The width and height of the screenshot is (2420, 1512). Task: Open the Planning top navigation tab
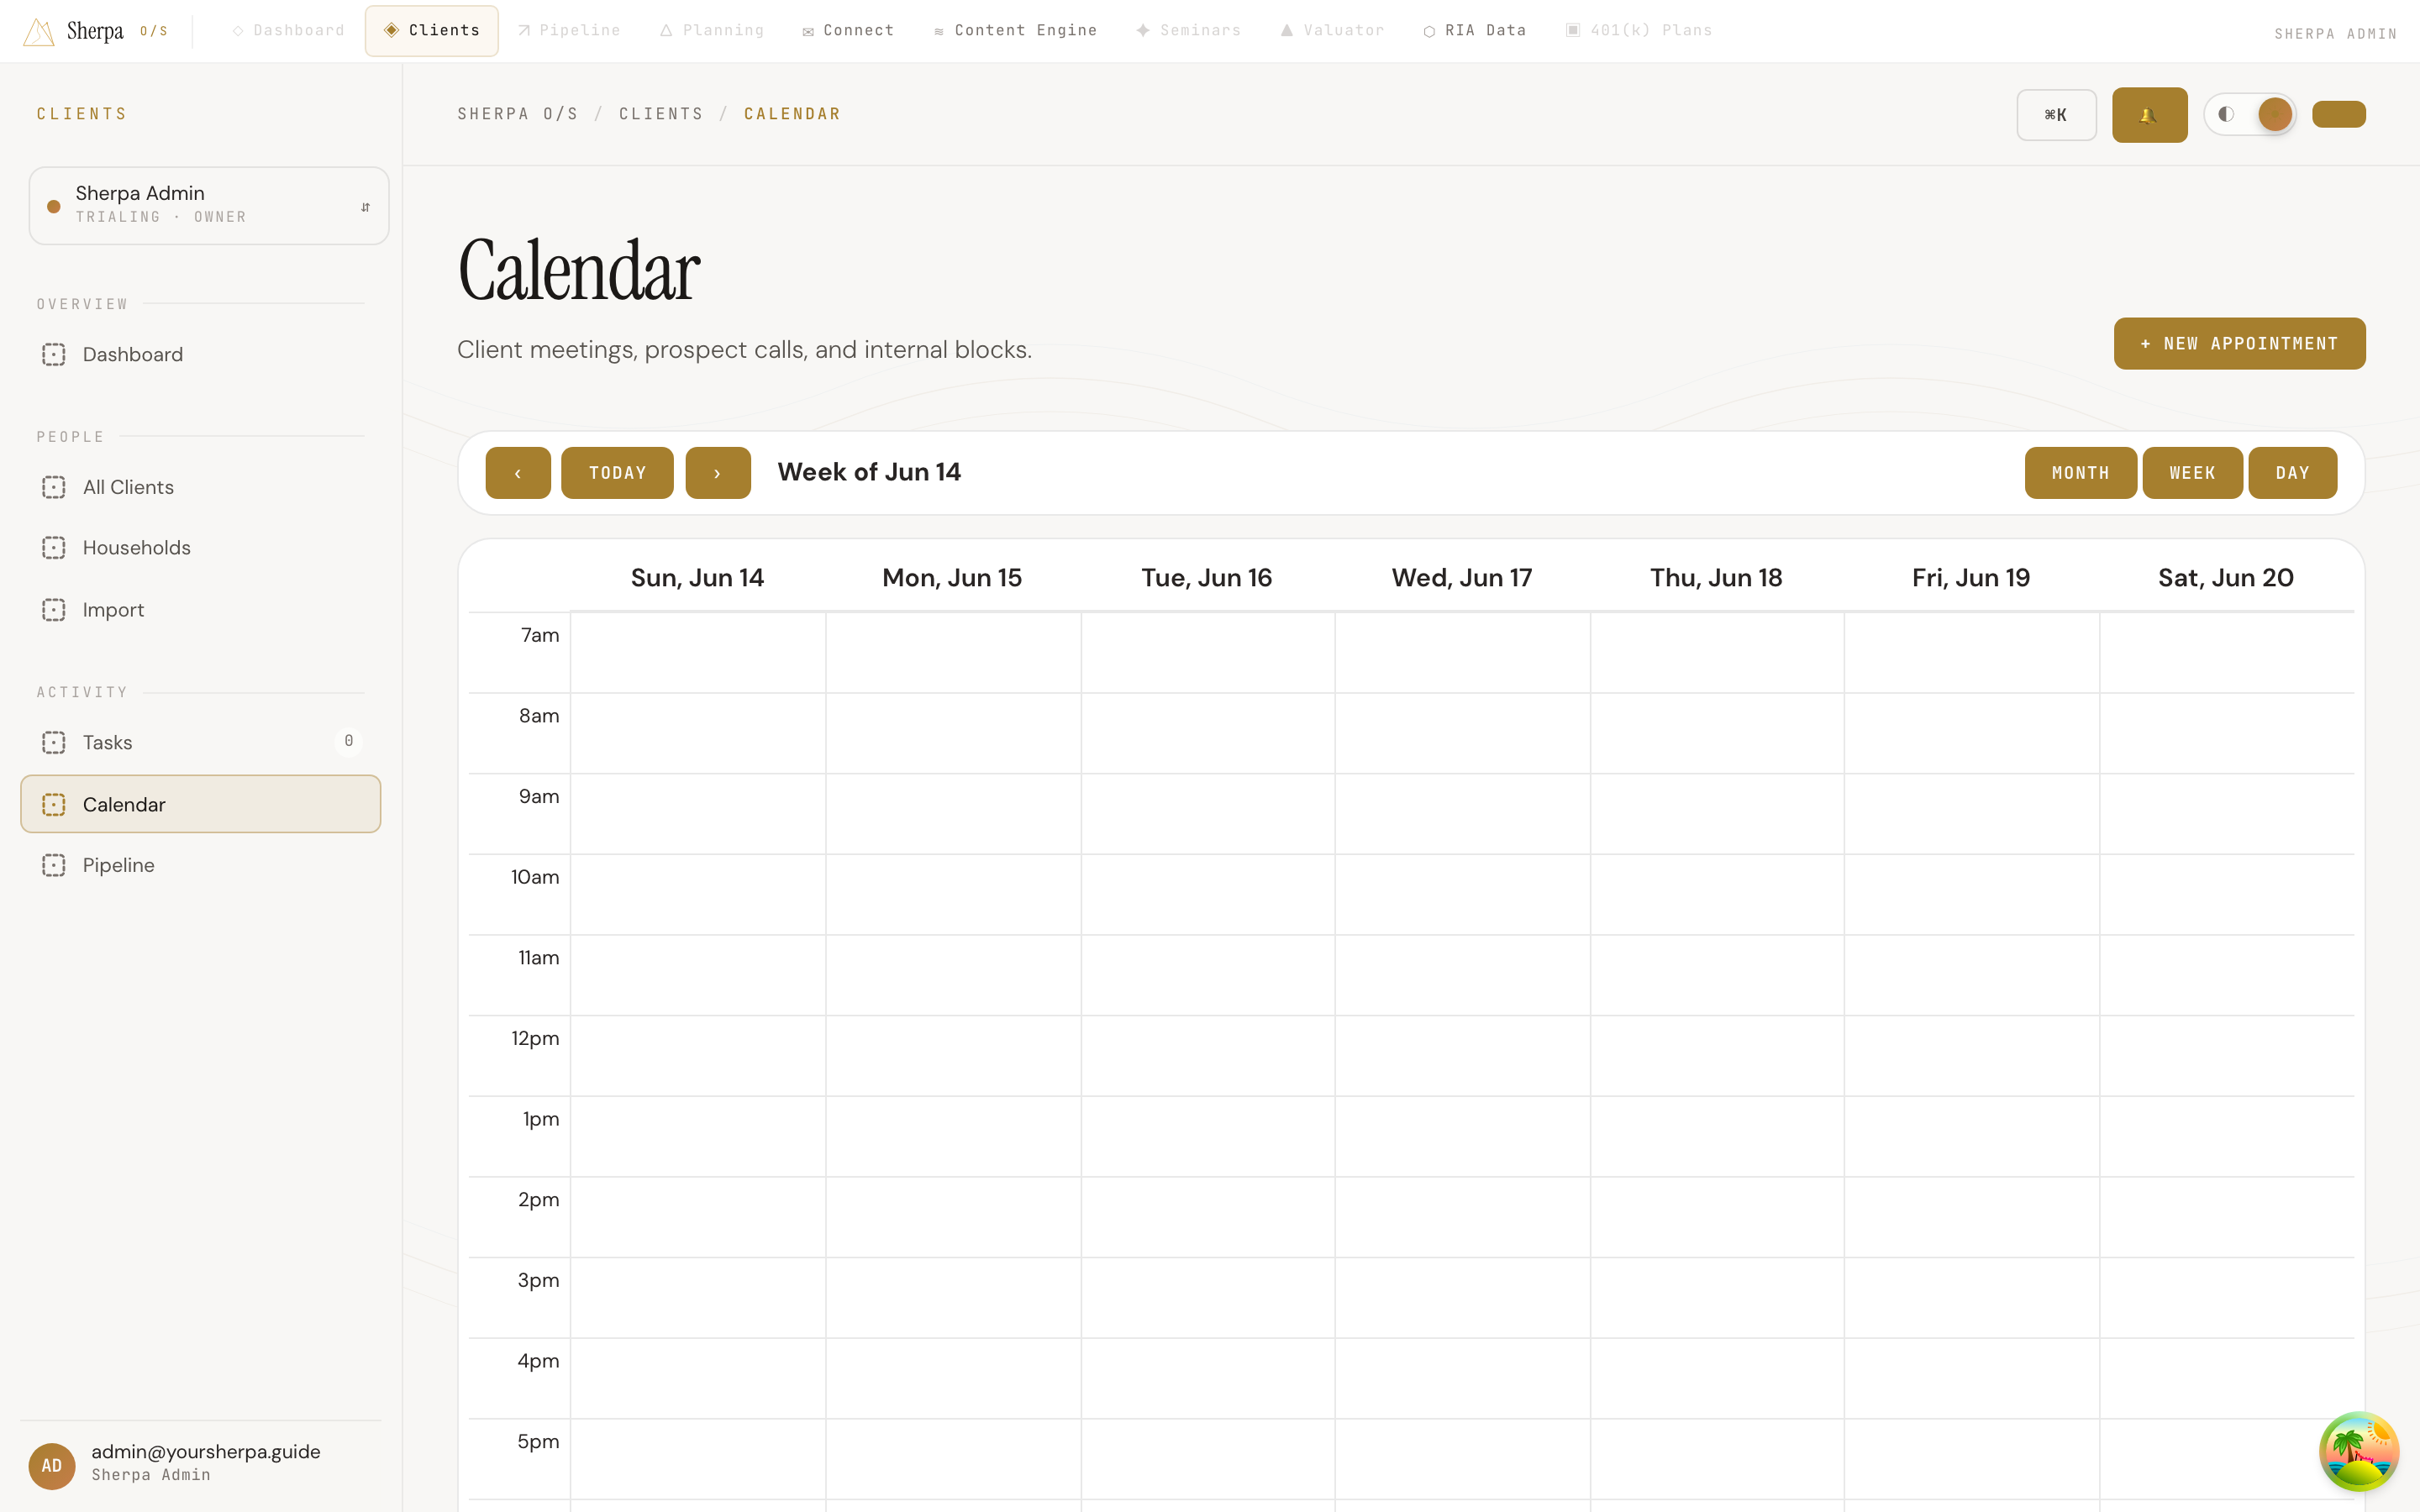(x=712, y=31)
